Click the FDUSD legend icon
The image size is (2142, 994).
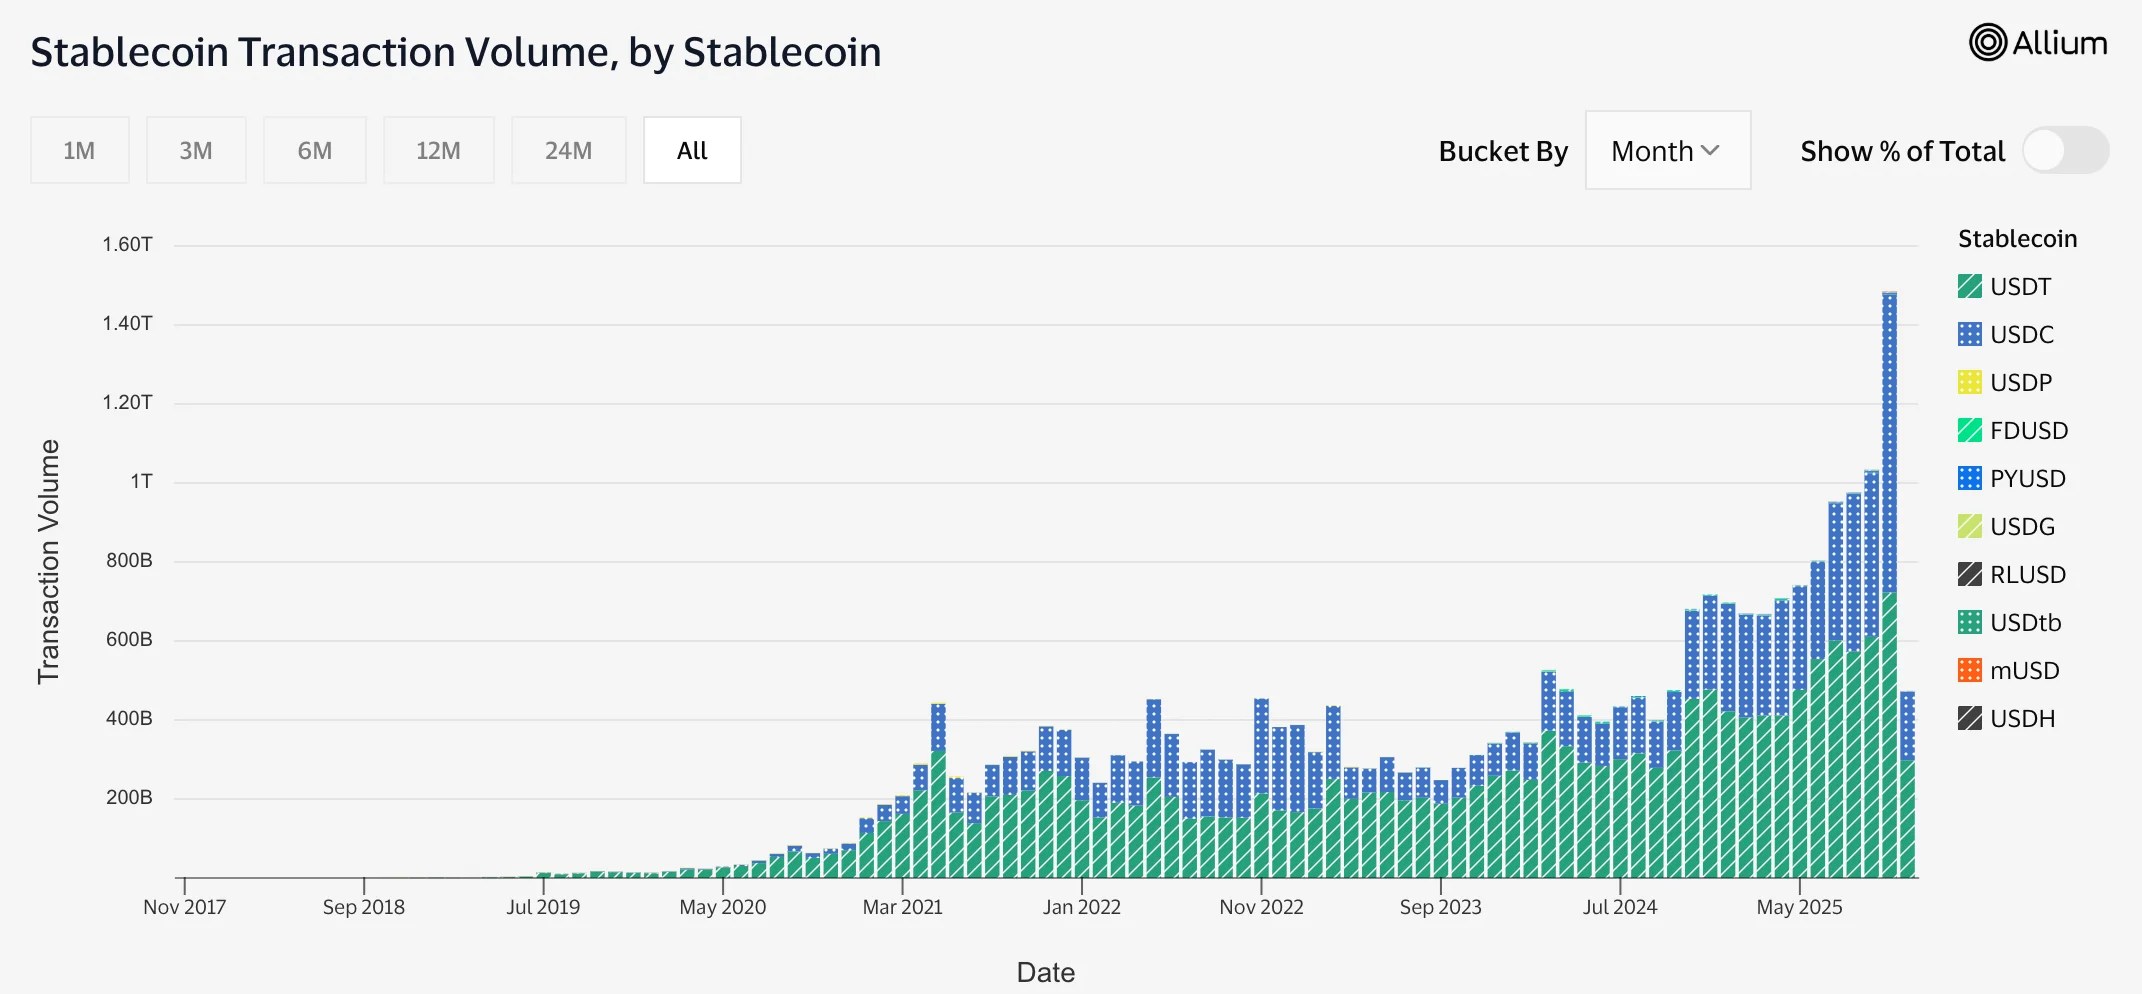pos(1968,430)
